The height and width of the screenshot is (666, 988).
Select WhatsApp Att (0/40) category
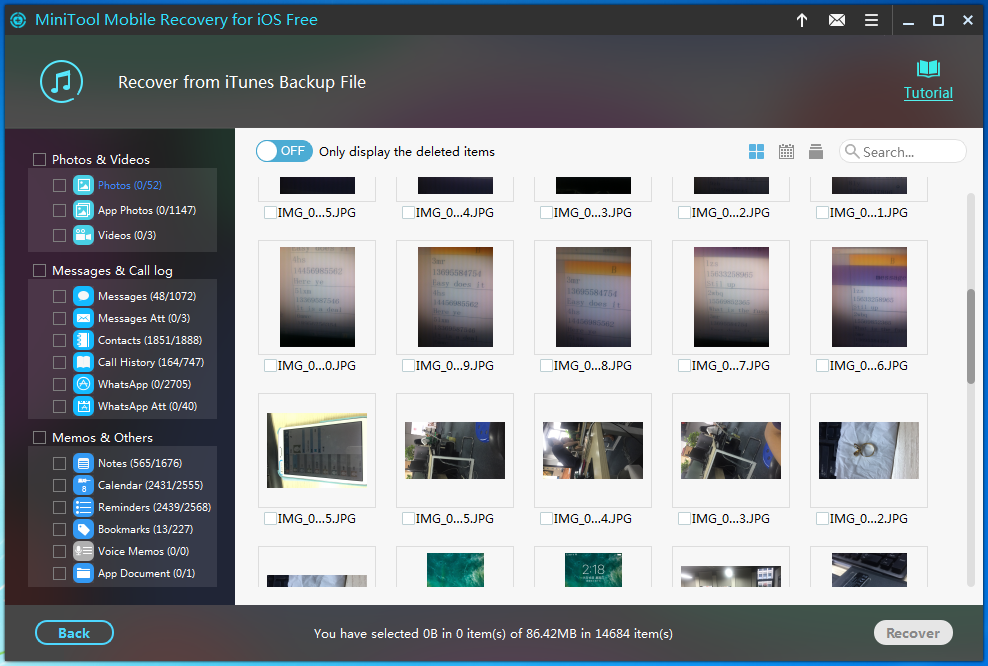click(147, 406)
